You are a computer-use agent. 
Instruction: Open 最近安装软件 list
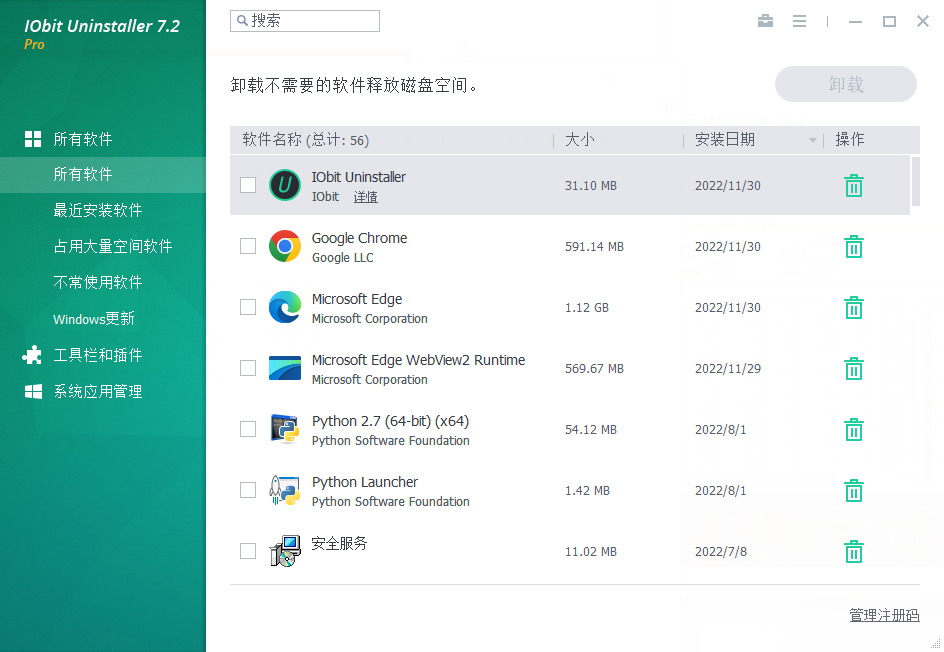pyautogui.click(x=97, y=210)
